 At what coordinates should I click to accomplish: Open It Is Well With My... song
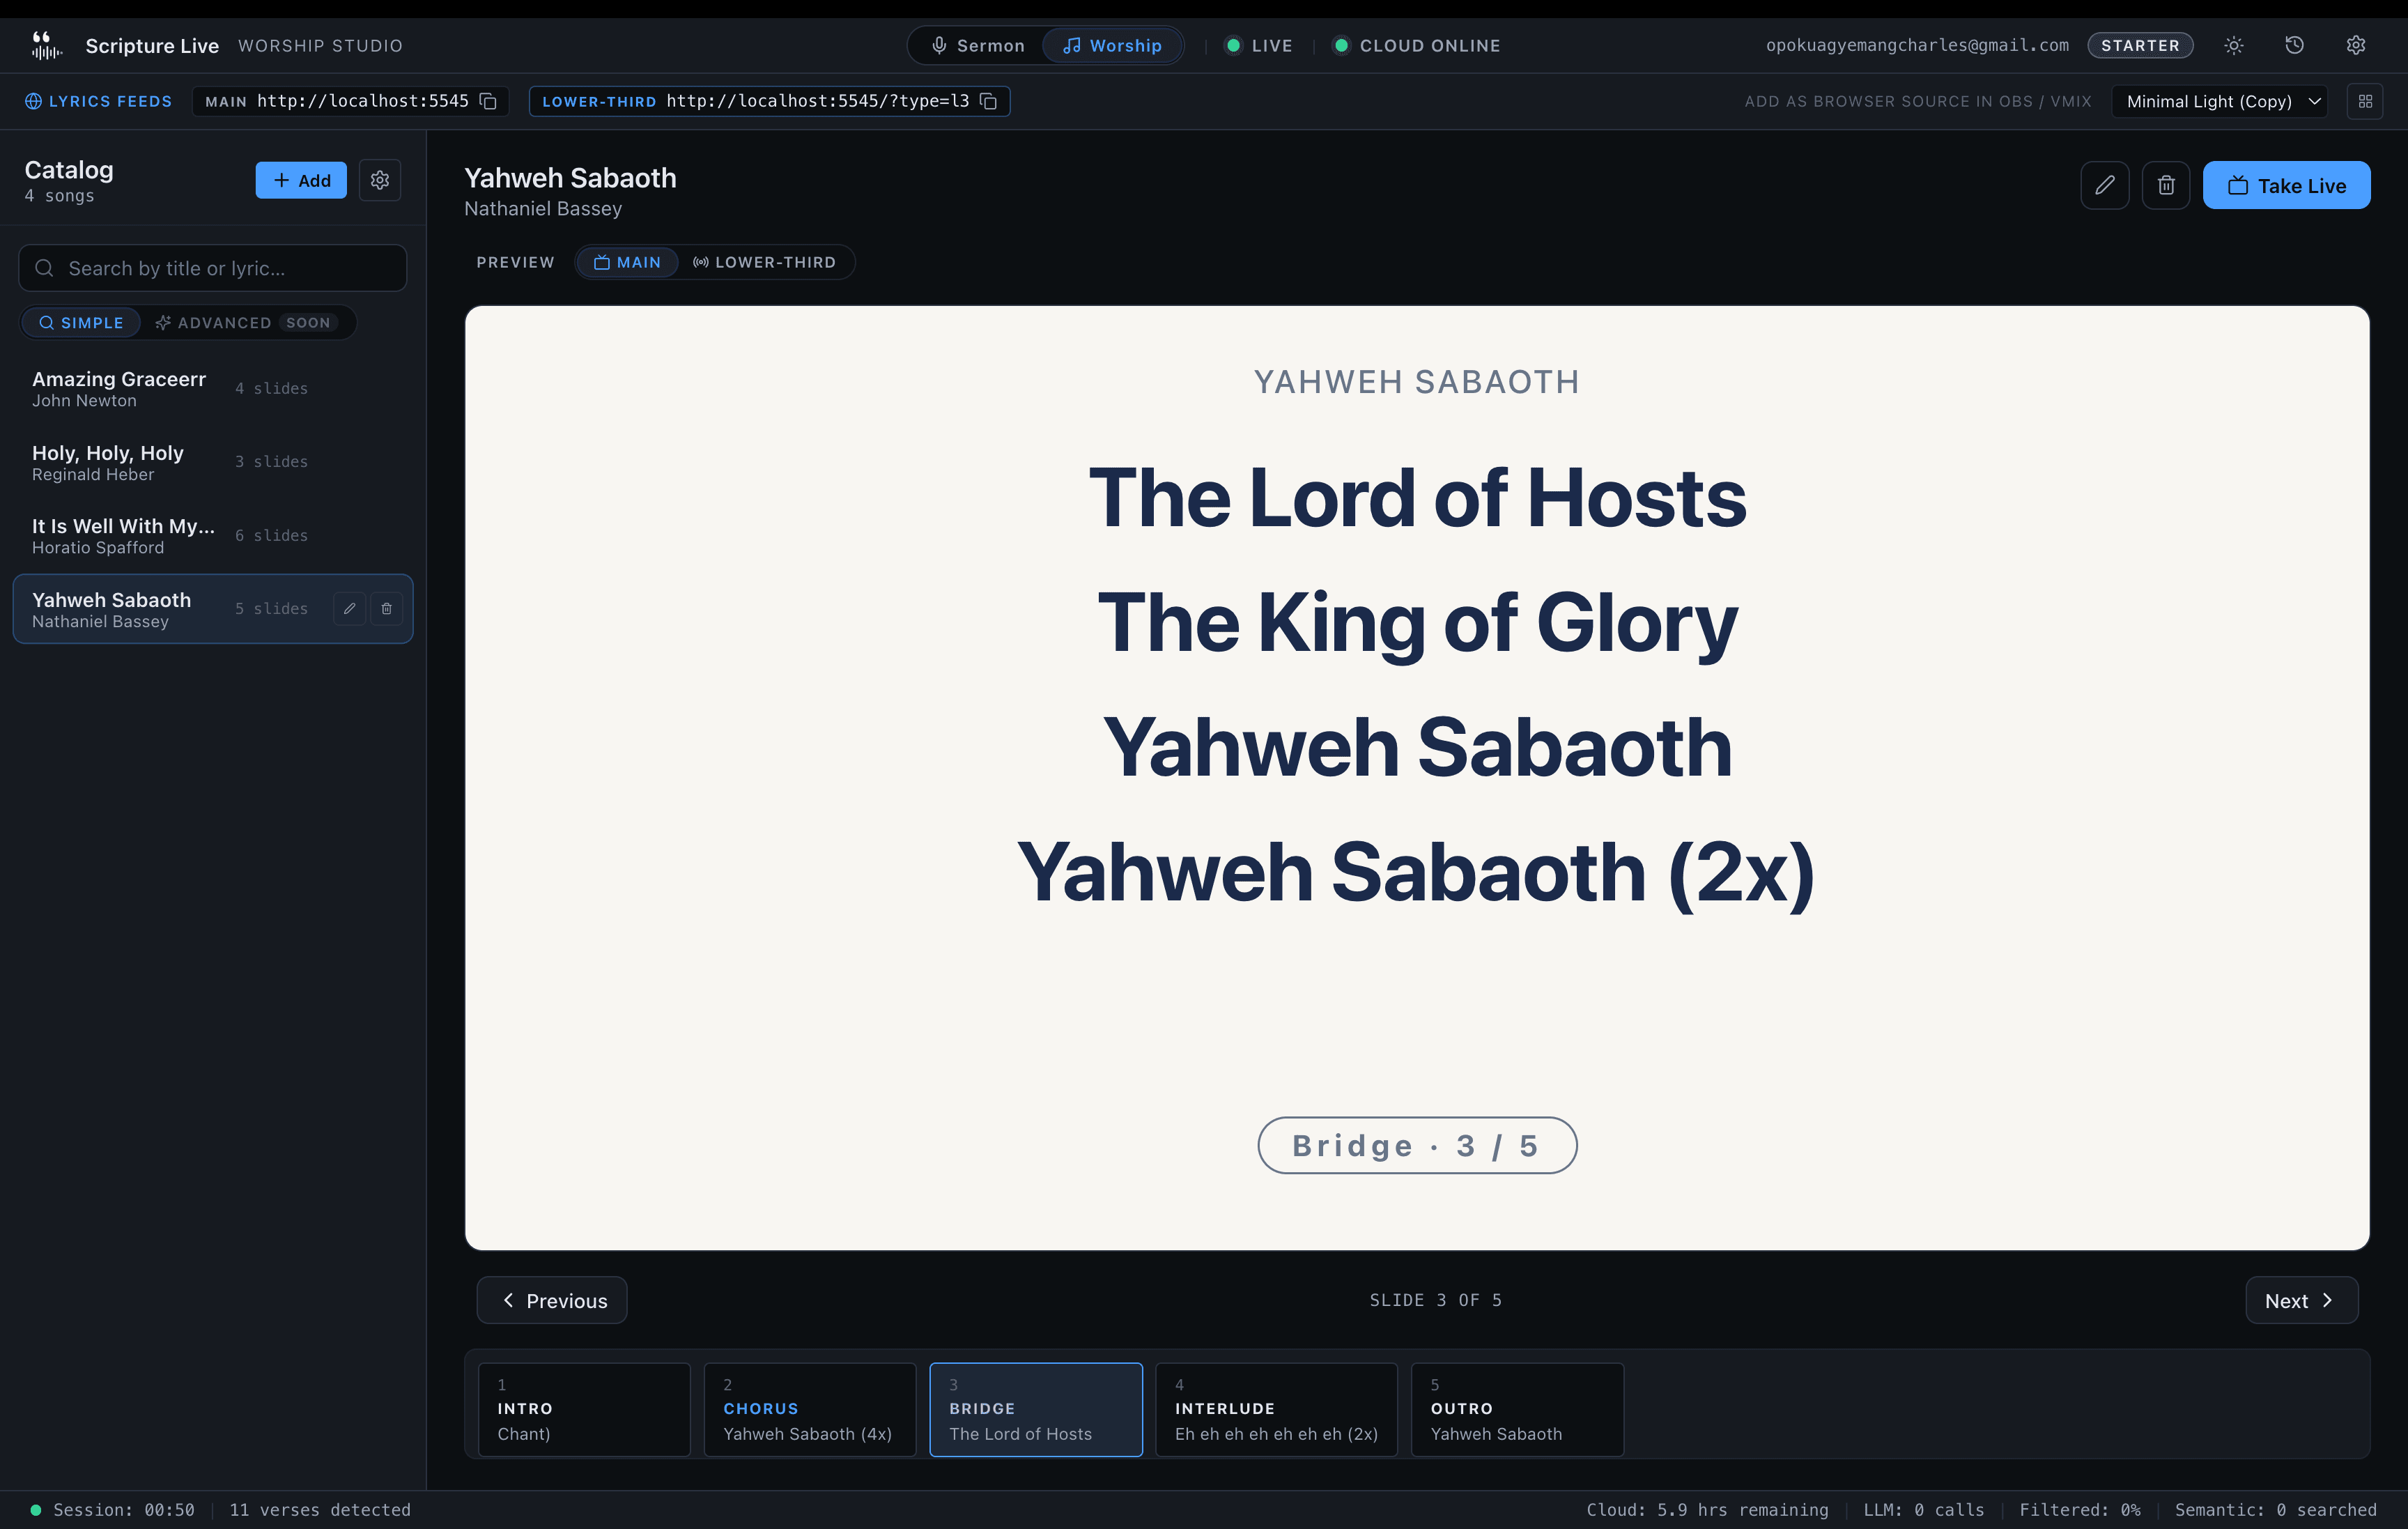(213, 535)
